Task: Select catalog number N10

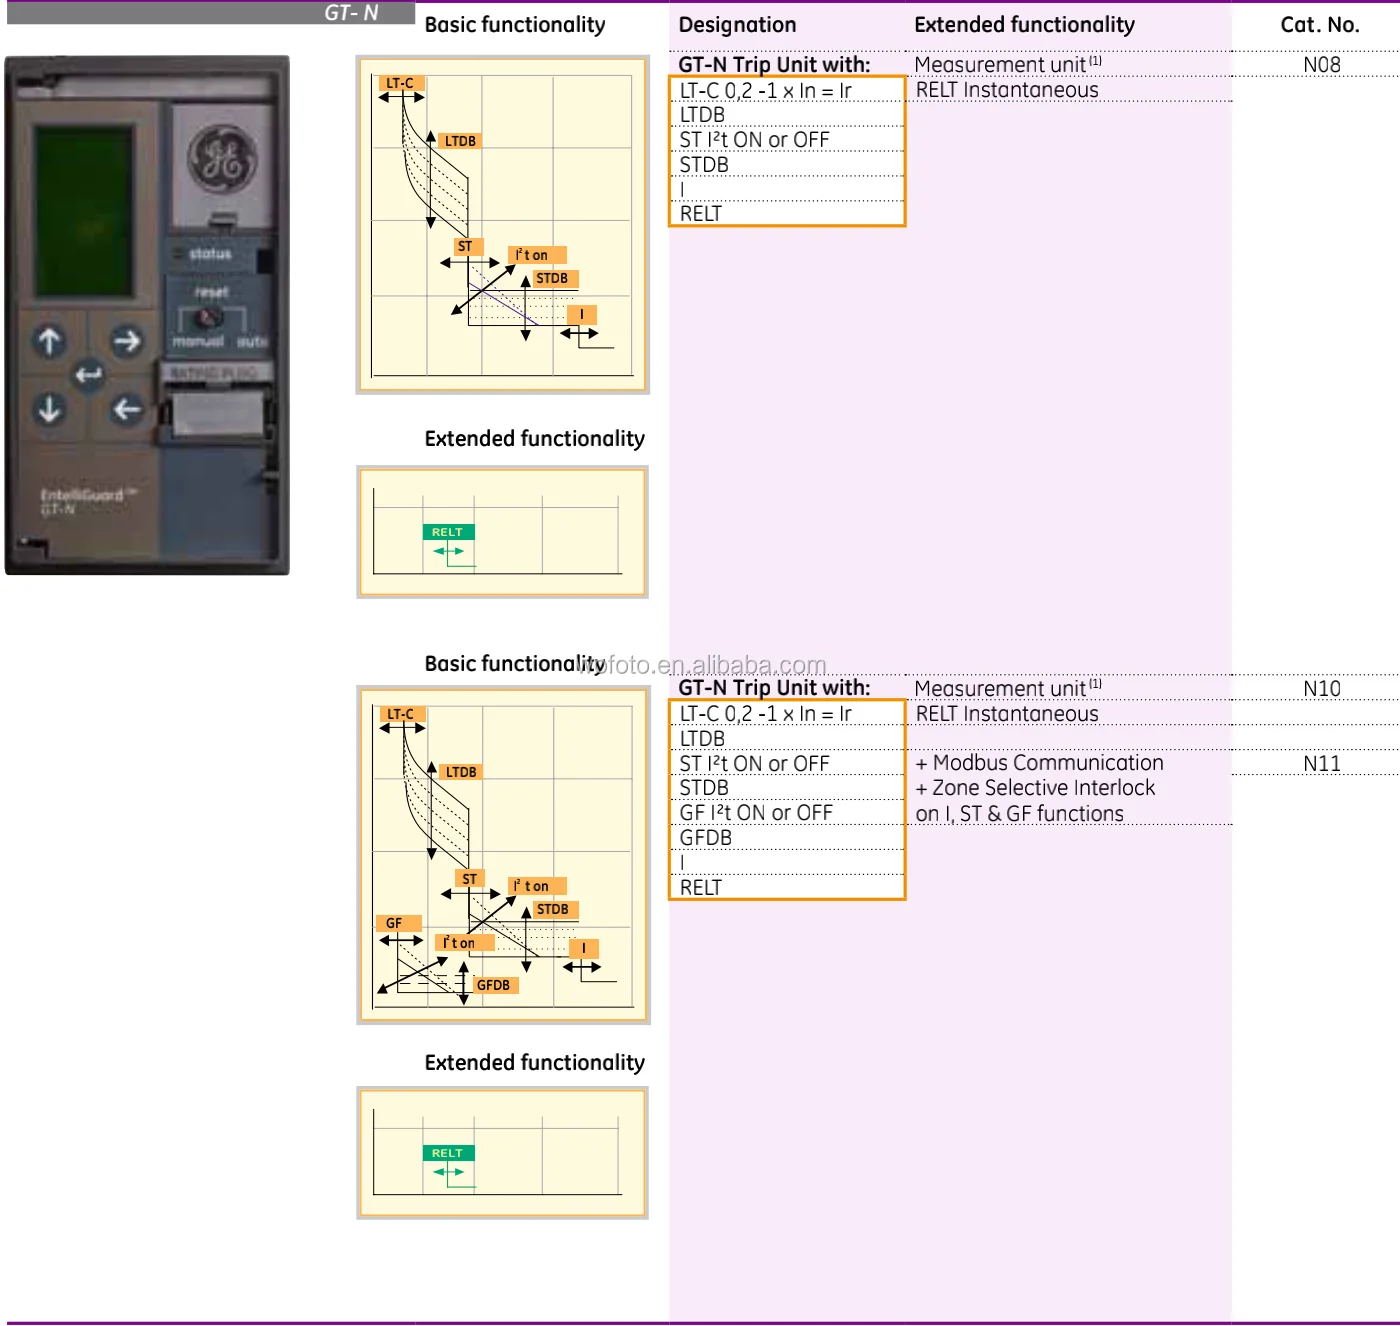Action: (x=1322, y=689)
